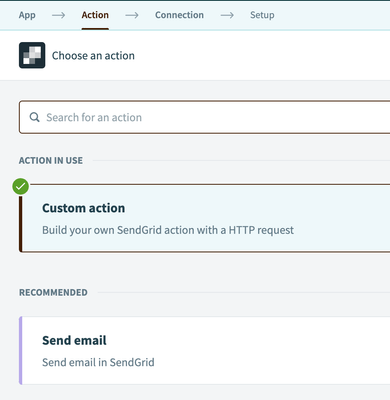Open the App step tab
Image resolution: width=390 pixels, height=400 pixels.
click(27, 15)
